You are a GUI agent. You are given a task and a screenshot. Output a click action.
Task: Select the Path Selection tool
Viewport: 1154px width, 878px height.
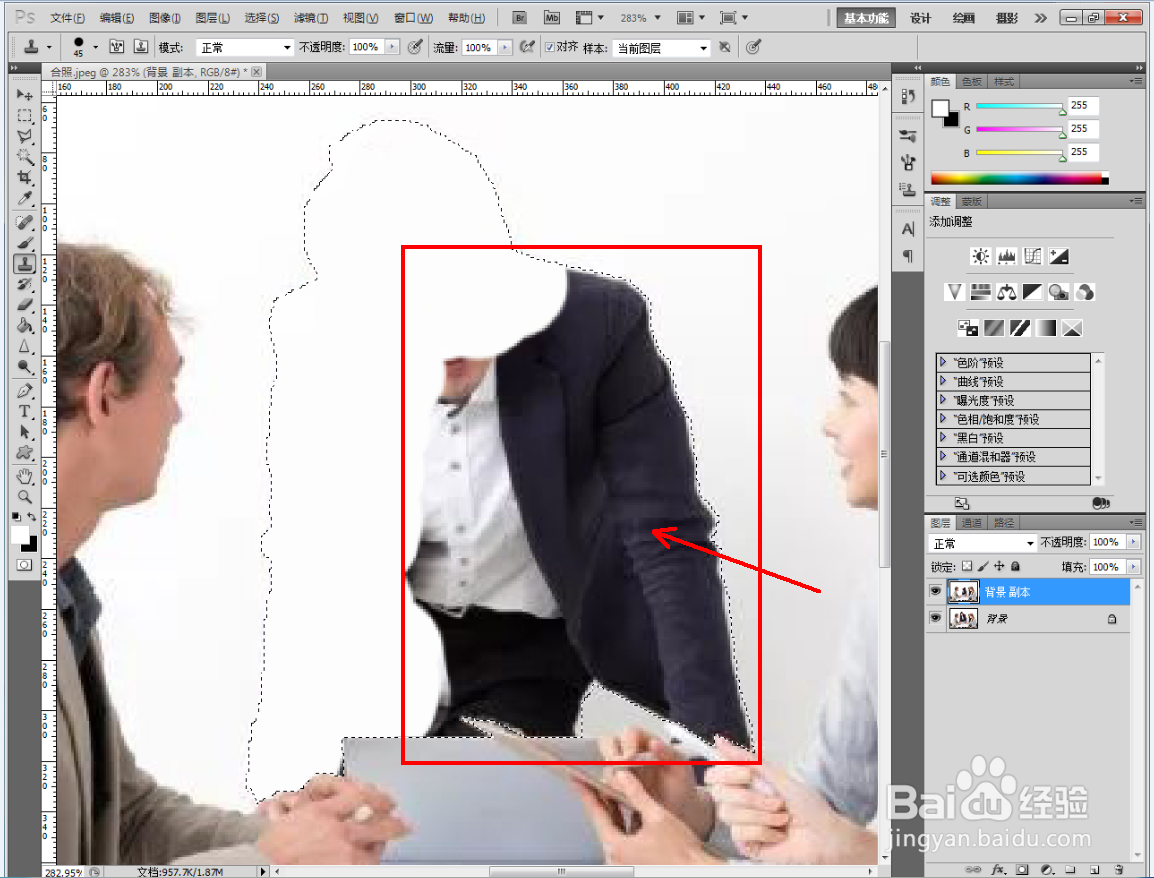point(24,432)
